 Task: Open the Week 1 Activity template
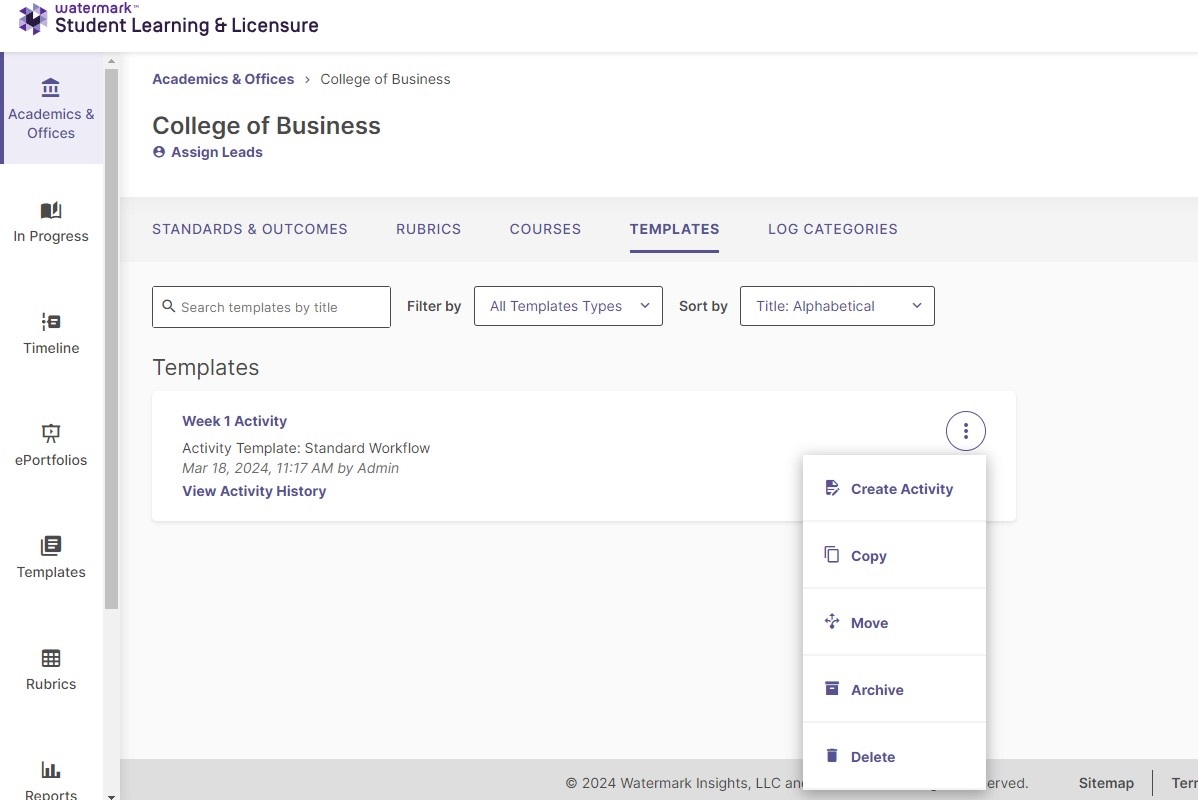pyautogui.click(x=235, y=421)
